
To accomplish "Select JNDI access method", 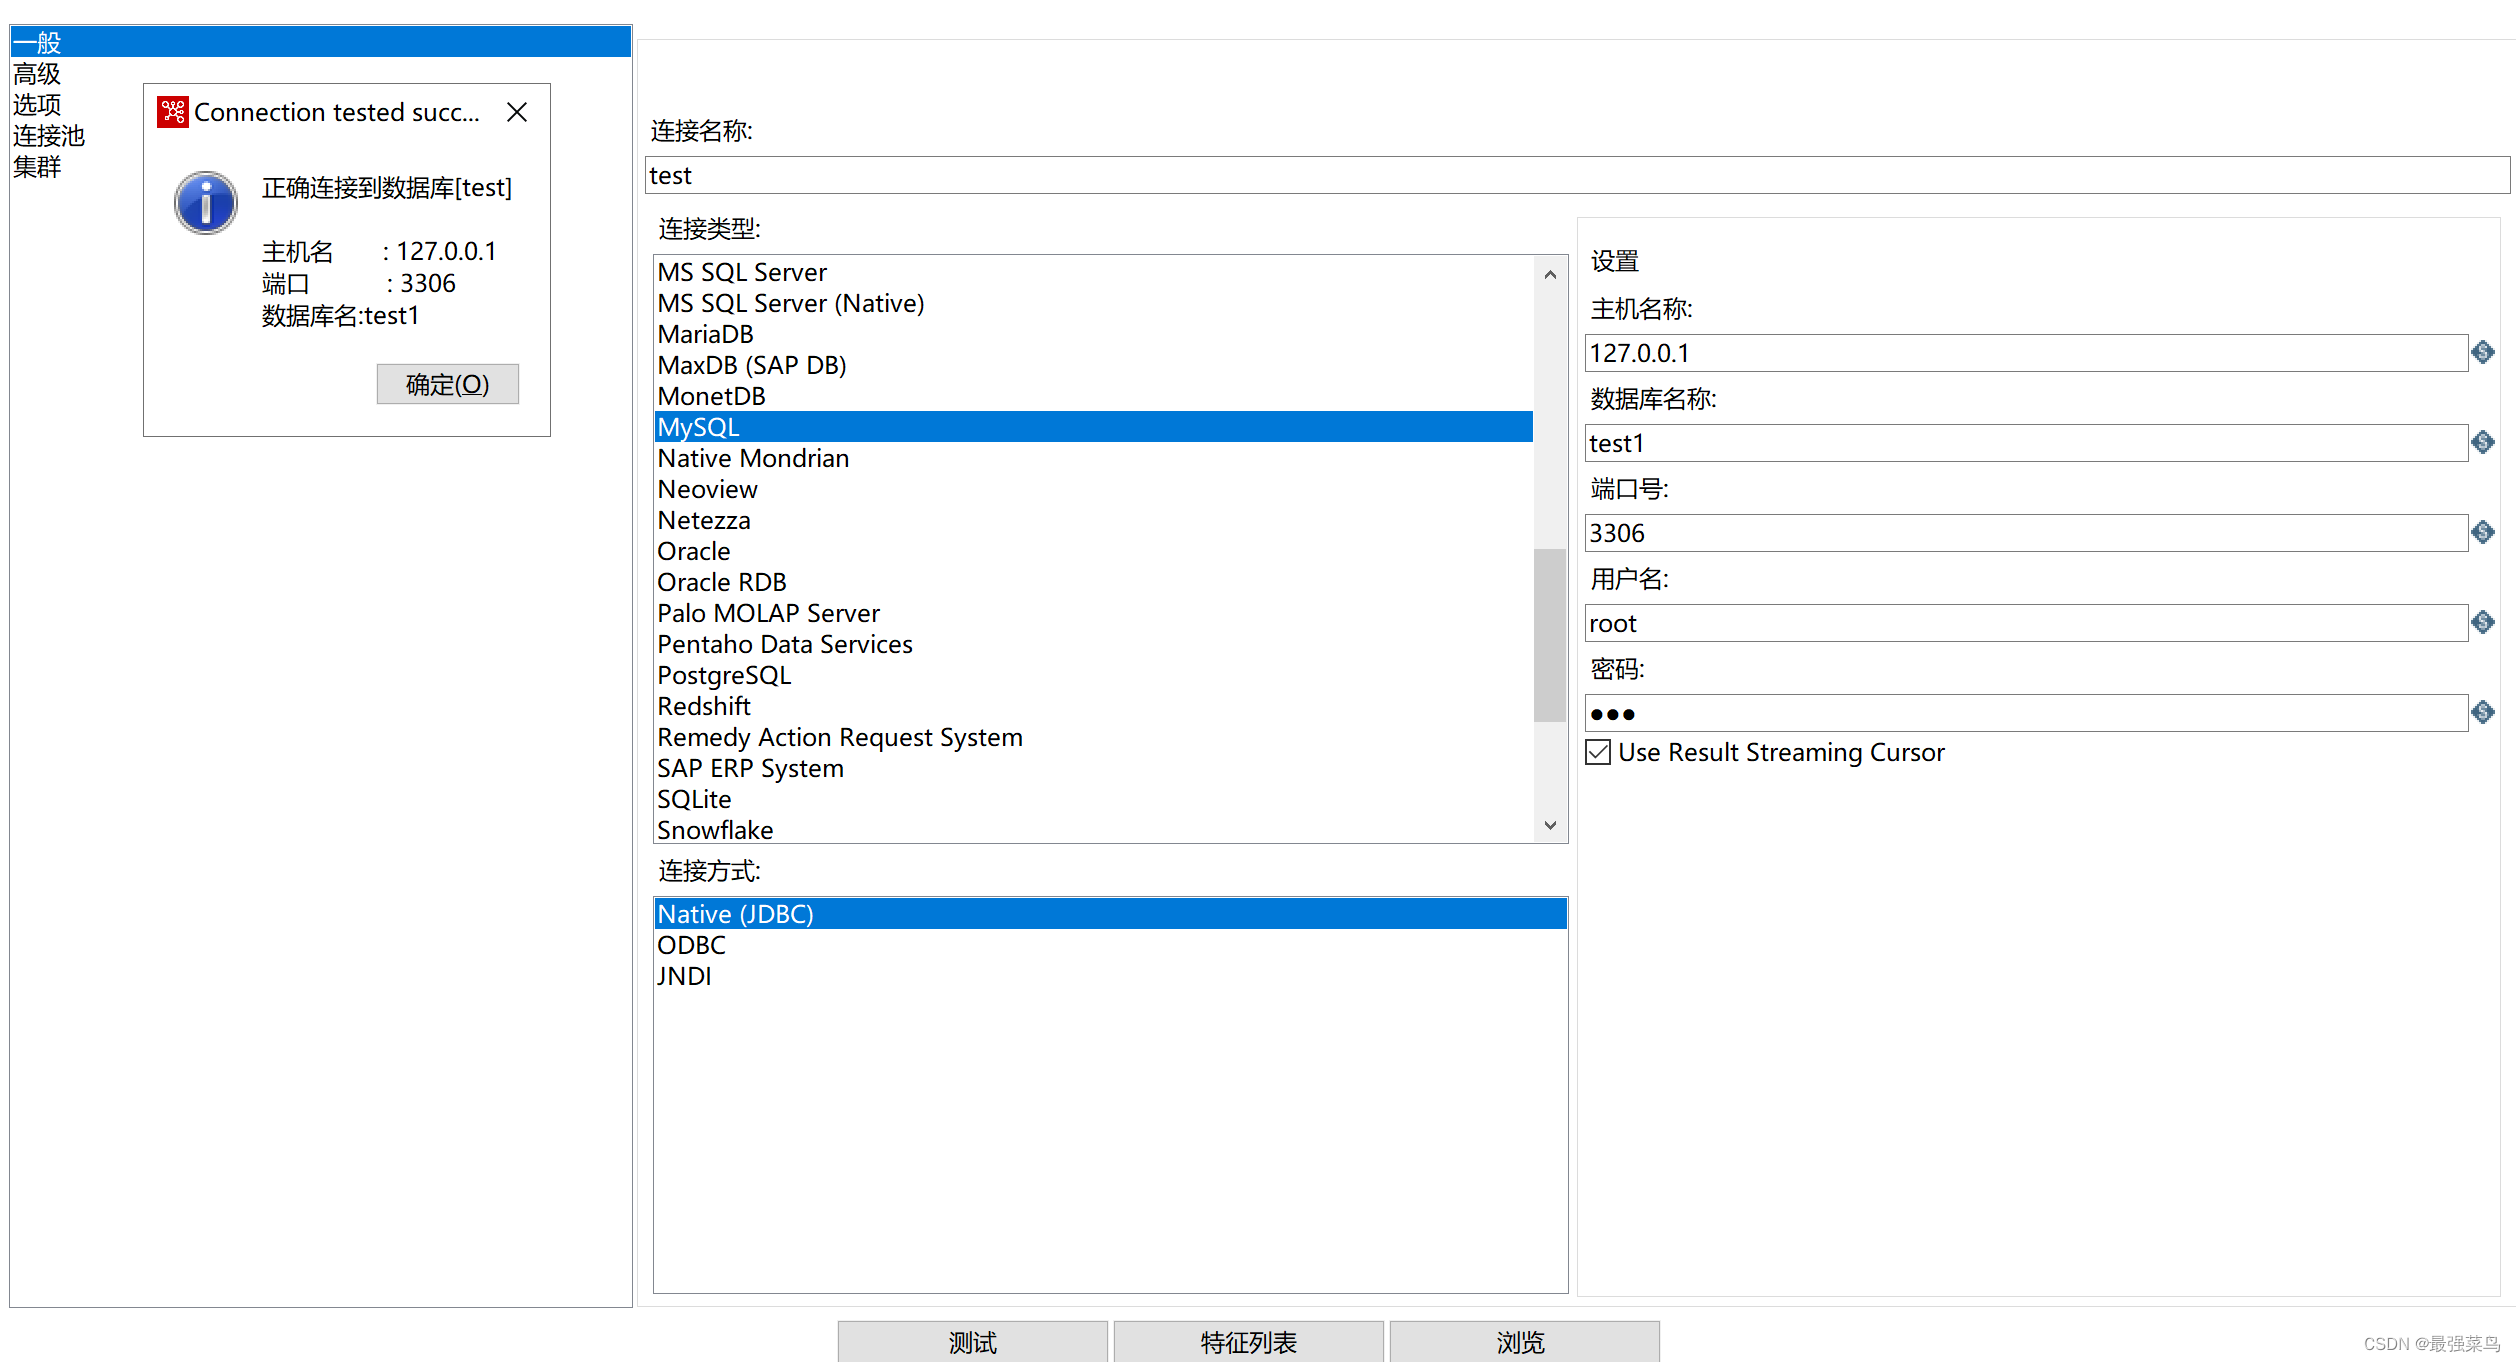I will pos(1110,976).
